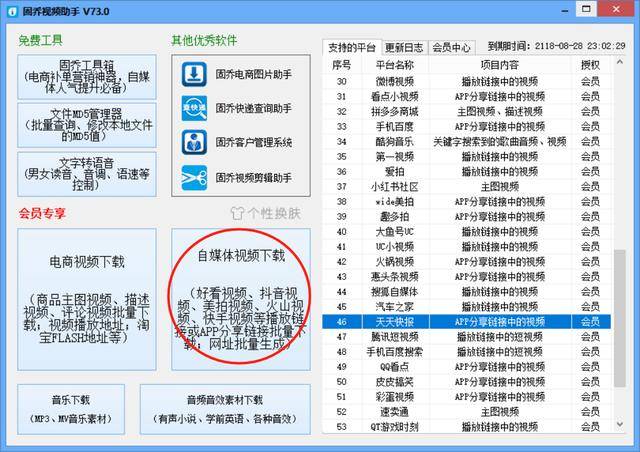Screen dimensions: 640x452
Task: Select the 第一视频 row
Action: coord(467,157)
